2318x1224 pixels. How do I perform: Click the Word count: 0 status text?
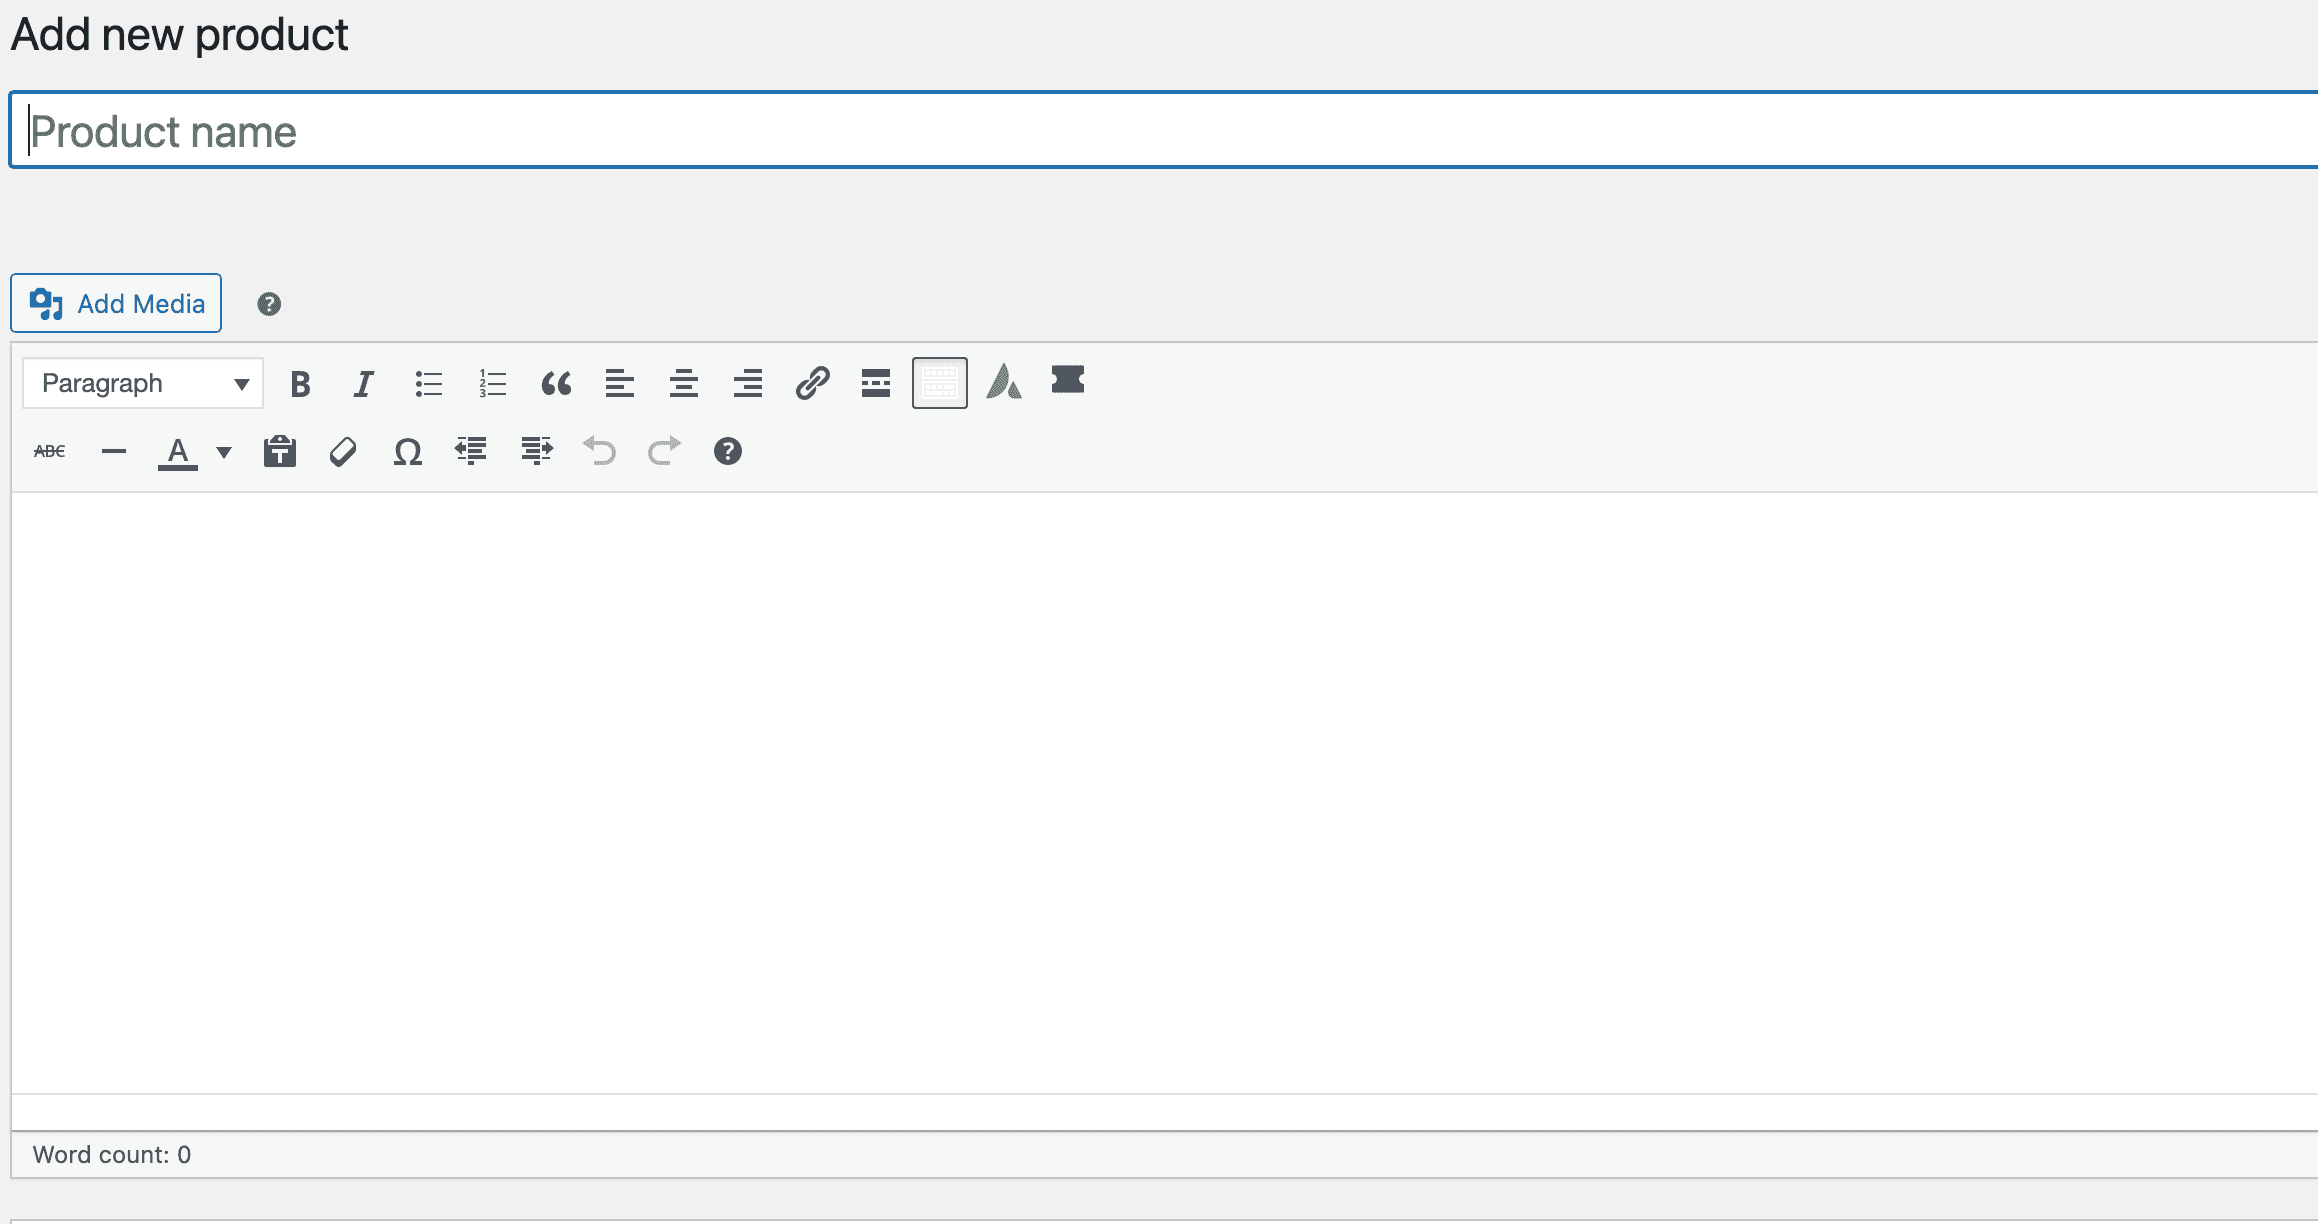[112, 1155]
